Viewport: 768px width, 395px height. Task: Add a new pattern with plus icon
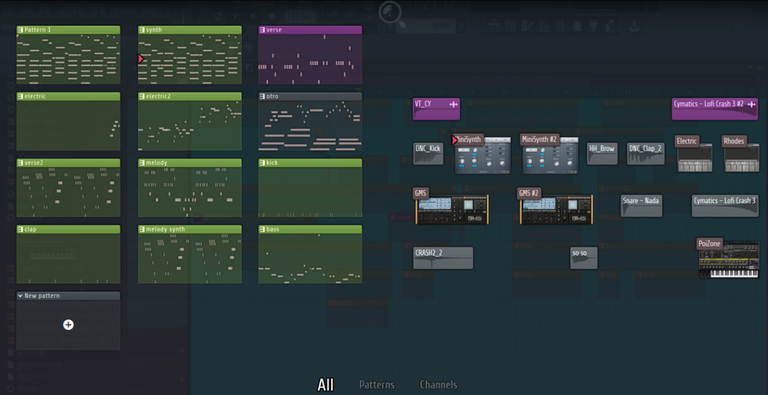pyautogui.click(x=69, y=324)
